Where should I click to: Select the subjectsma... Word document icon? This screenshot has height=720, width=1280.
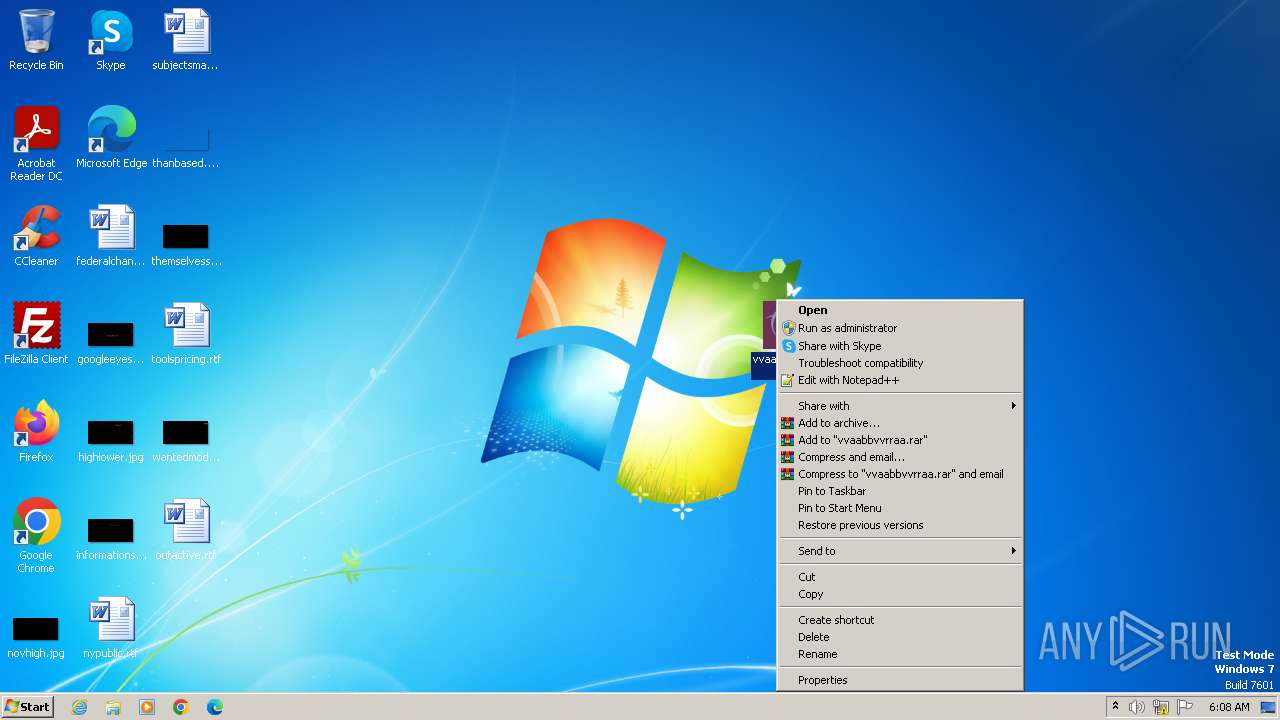(186, 40)
